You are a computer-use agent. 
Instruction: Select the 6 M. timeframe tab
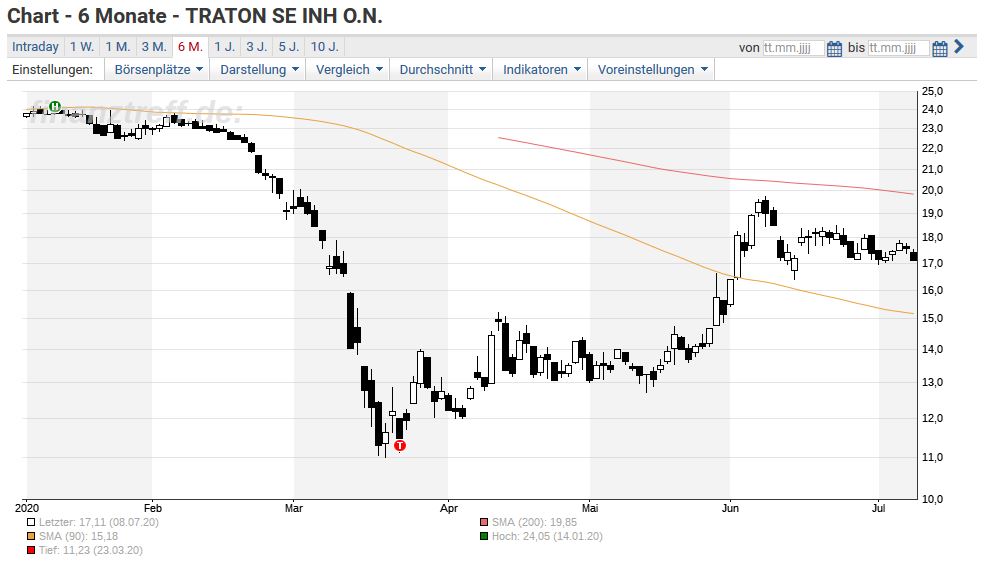[190, 47]
